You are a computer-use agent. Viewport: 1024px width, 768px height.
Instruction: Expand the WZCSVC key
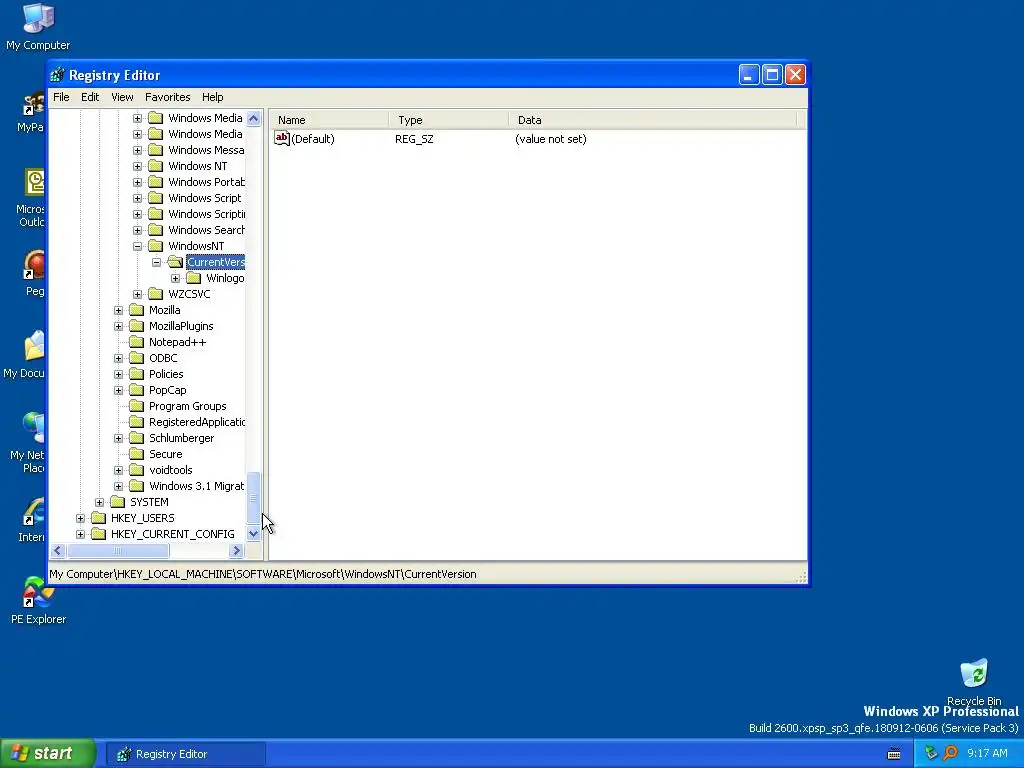(137, 294)
